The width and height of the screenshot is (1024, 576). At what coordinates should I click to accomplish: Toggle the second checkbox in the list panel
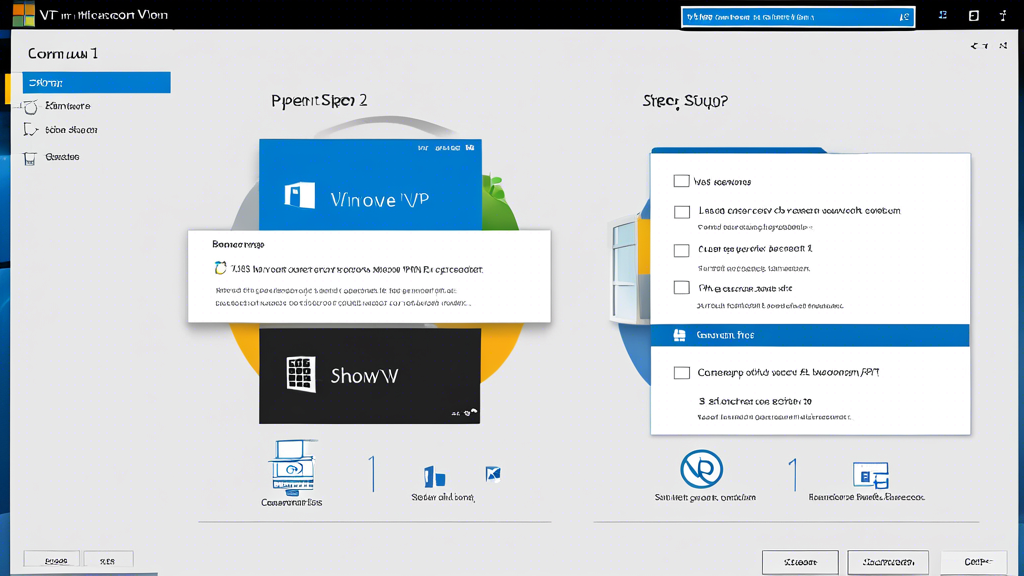(681, 212)
